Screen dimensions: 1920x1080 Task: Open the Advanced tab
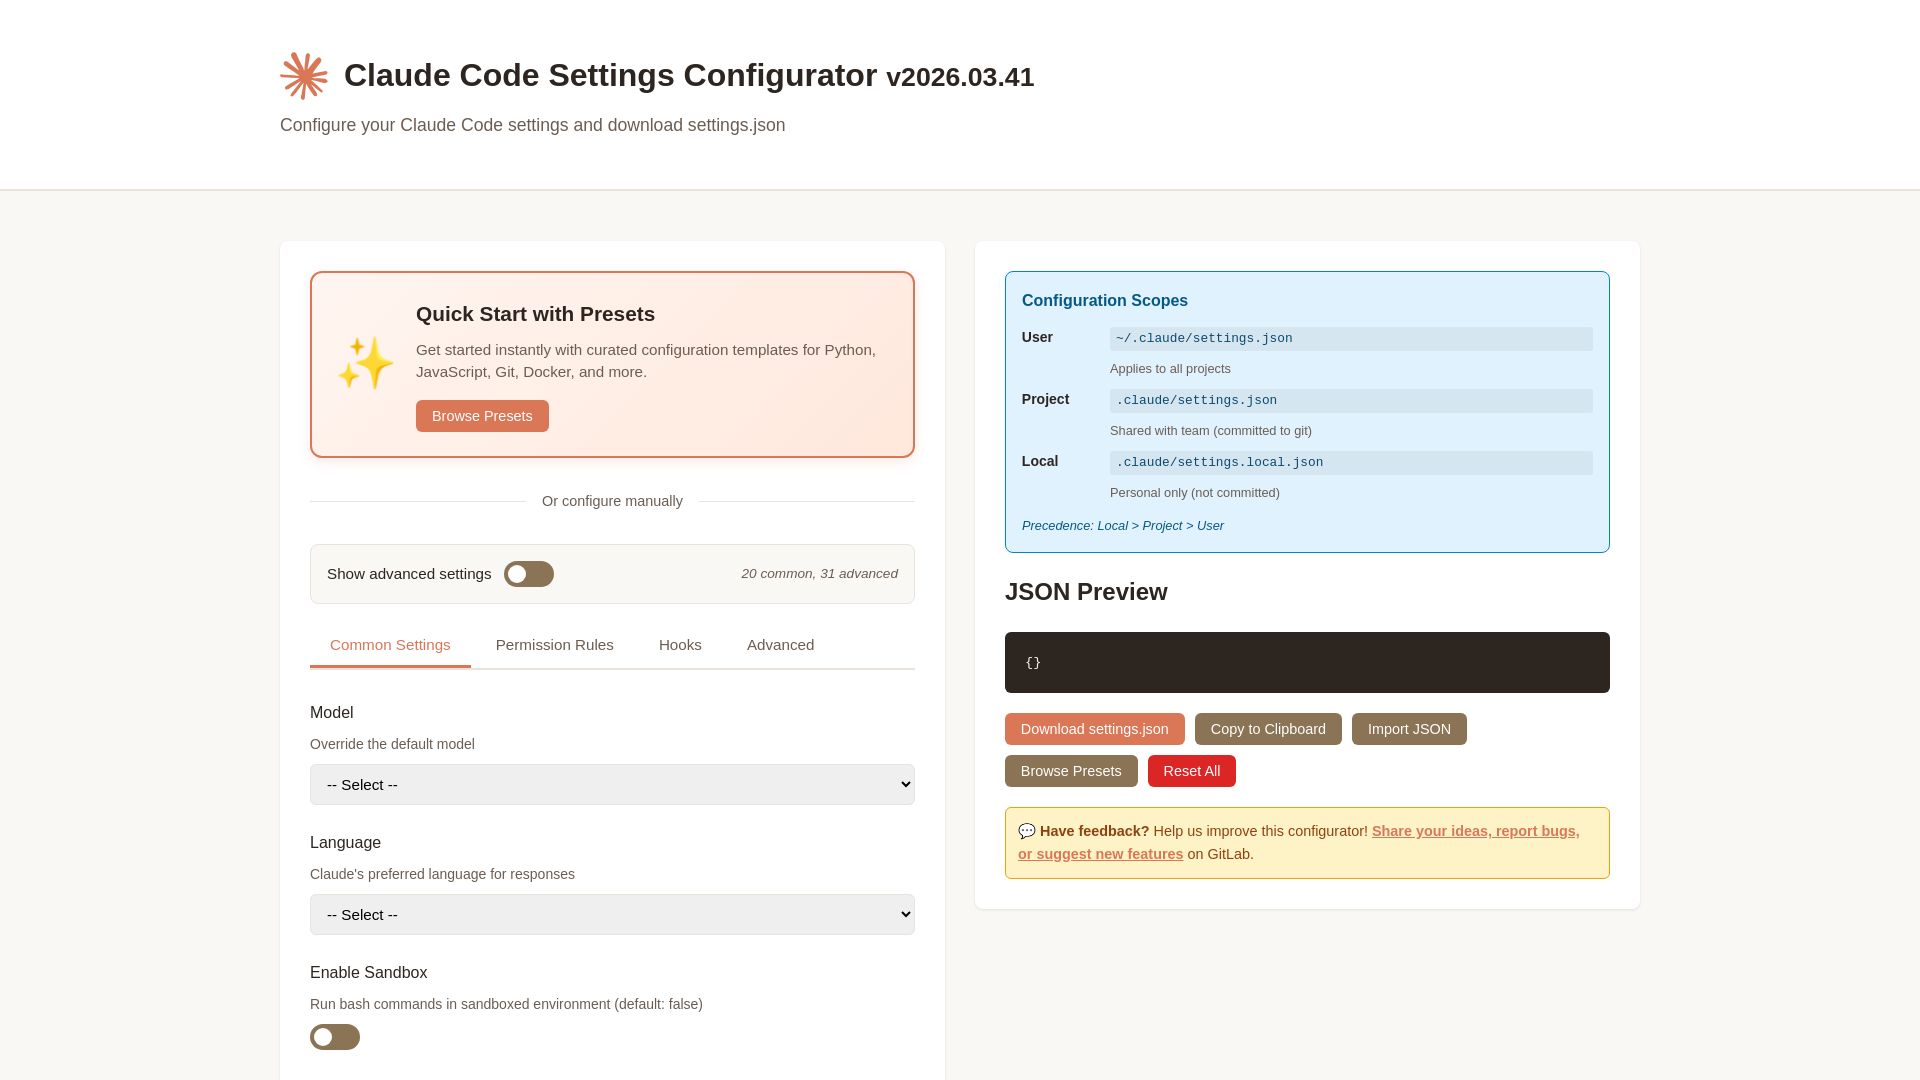pyautogui.click(x=780, y=645)
